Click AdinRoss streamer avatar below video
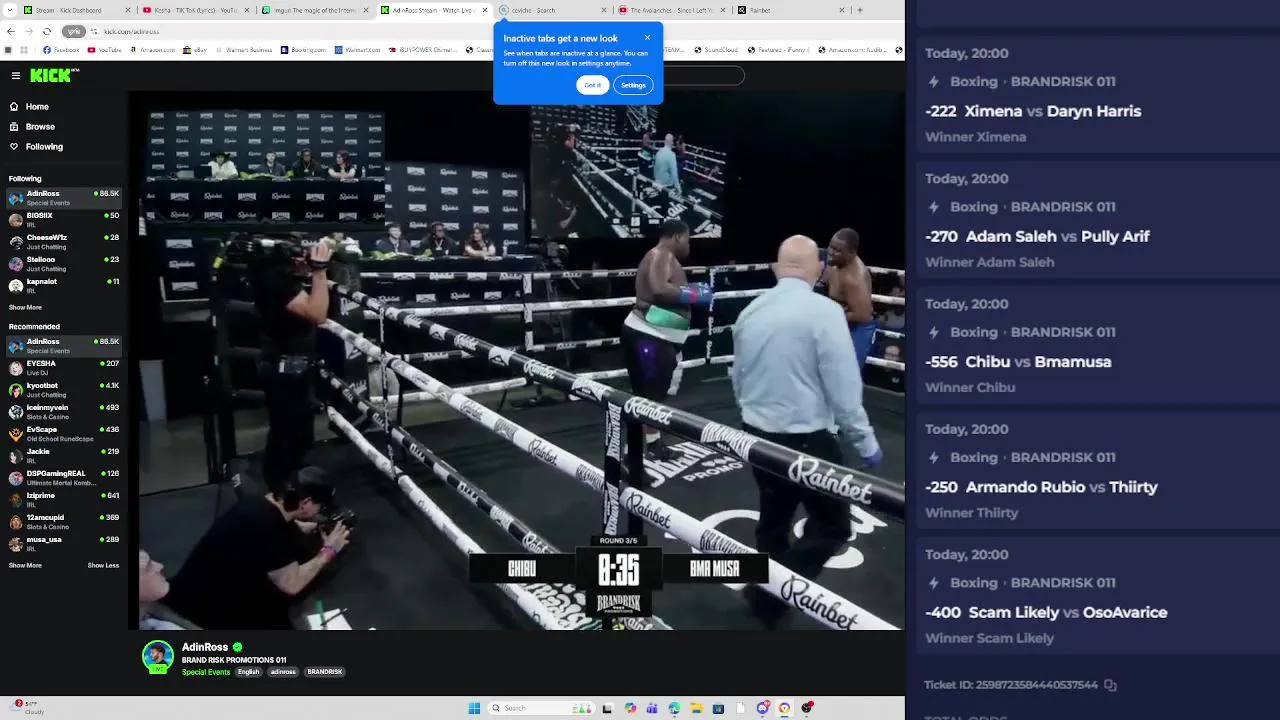1280x720 pixels. pyautogui.click(x=158, y=656)
